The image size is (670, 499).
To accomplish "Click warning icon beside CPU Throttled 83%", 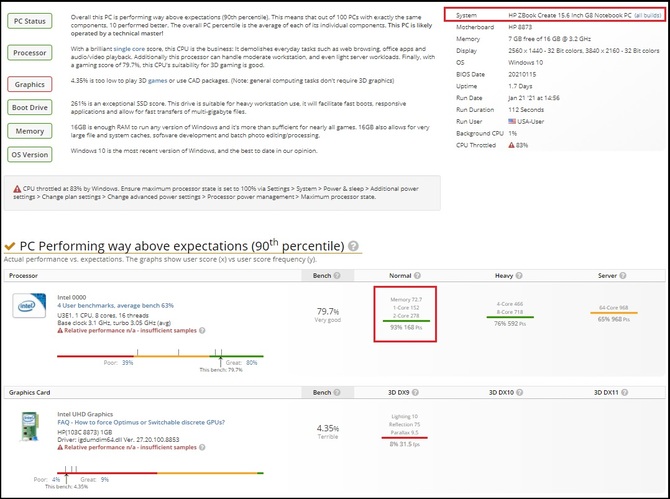I will 511,145.
